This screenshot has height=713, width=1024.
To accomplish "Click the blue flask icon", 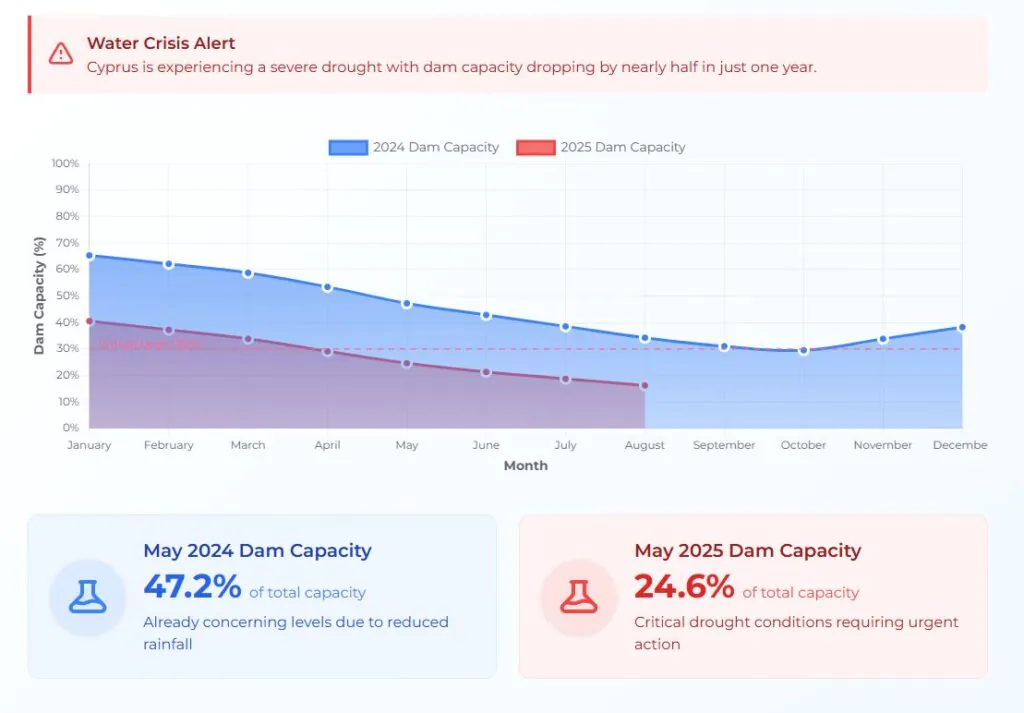I will (x=87, y=597).
